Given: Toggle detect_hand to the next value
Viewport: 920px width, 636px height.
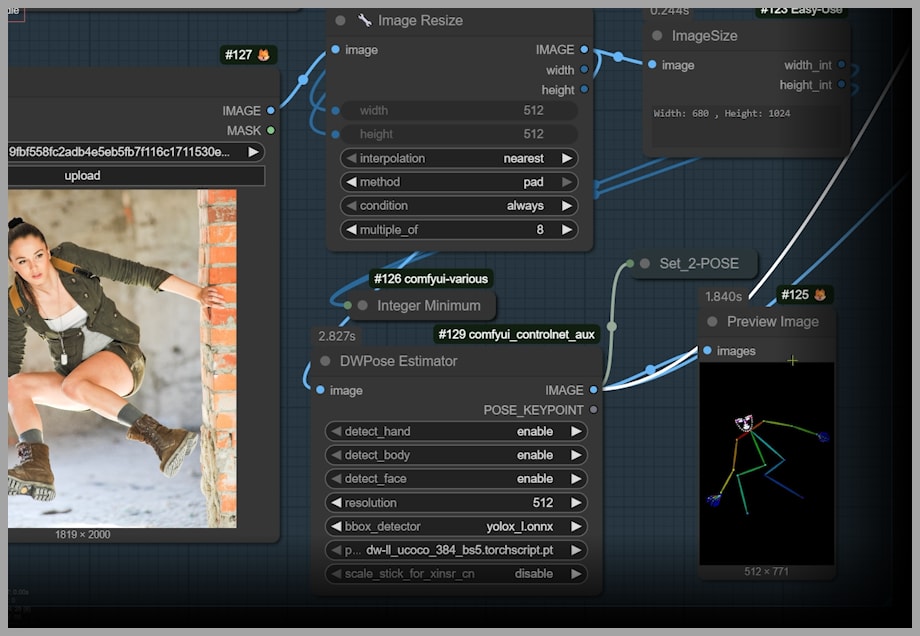Looking at the screenshot, I should tap(575, 432).
